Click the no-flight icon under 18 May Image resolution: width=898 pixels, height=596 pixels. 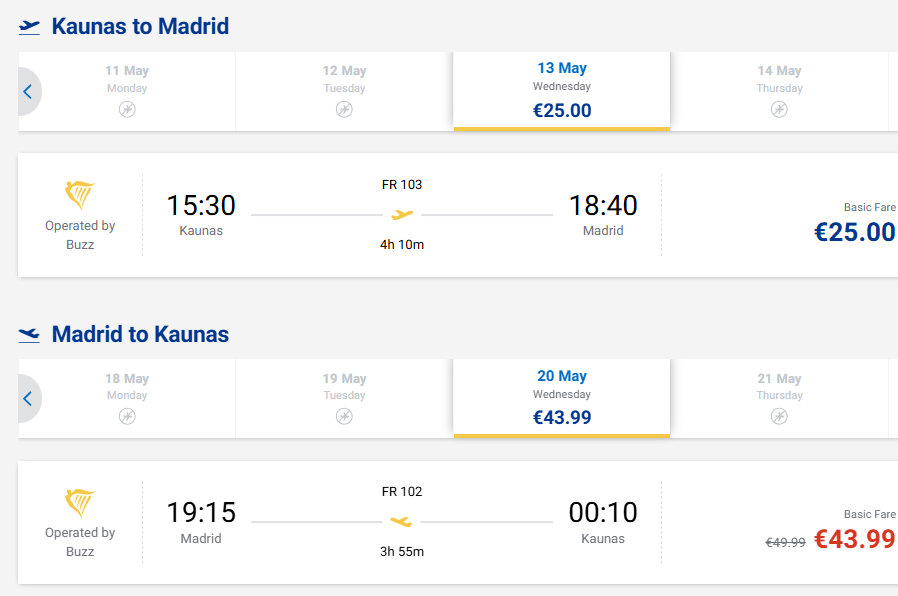(x=127, y=416)
